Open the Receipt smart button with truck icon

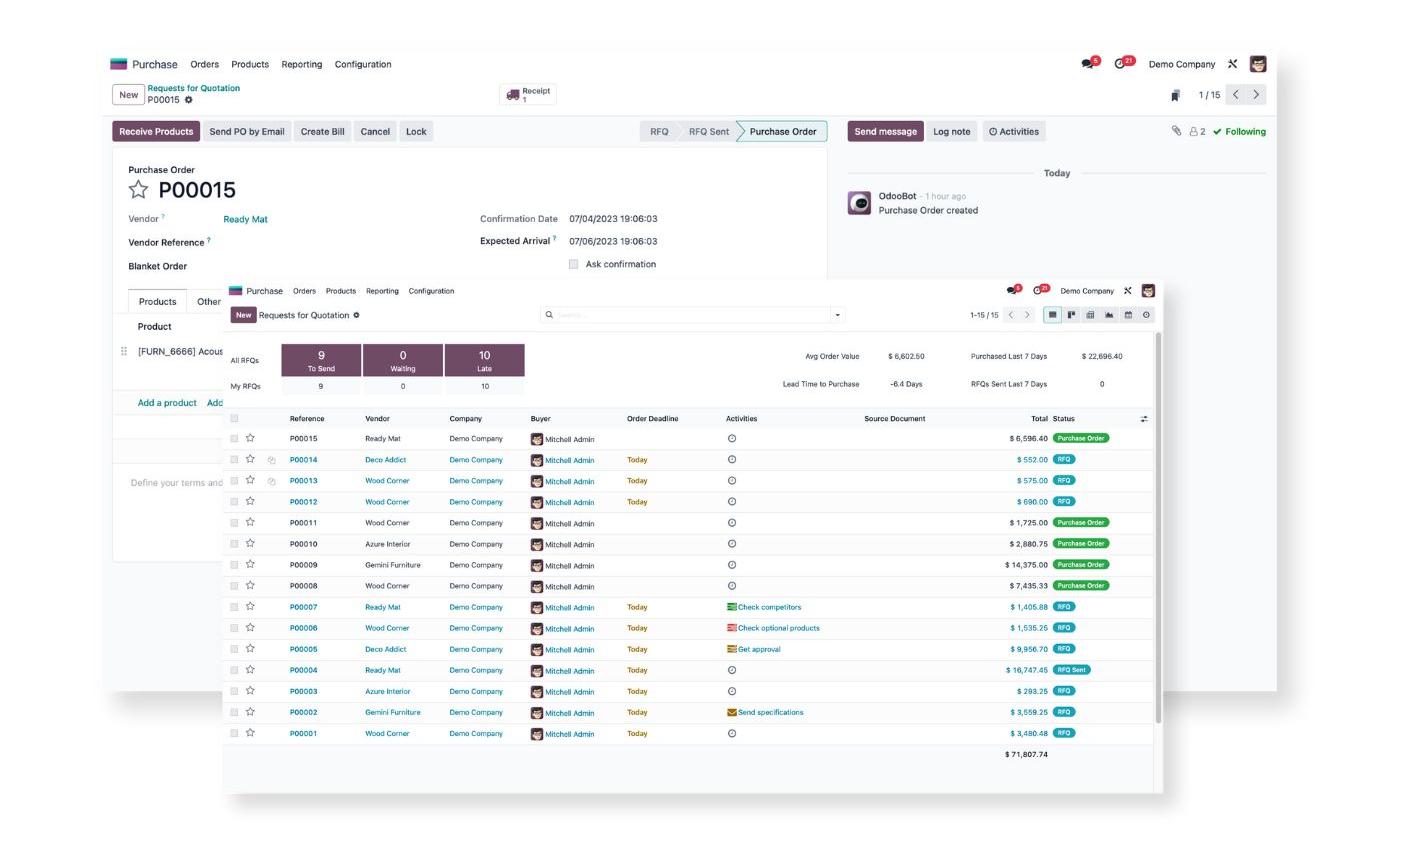click(x=527, y=92)
